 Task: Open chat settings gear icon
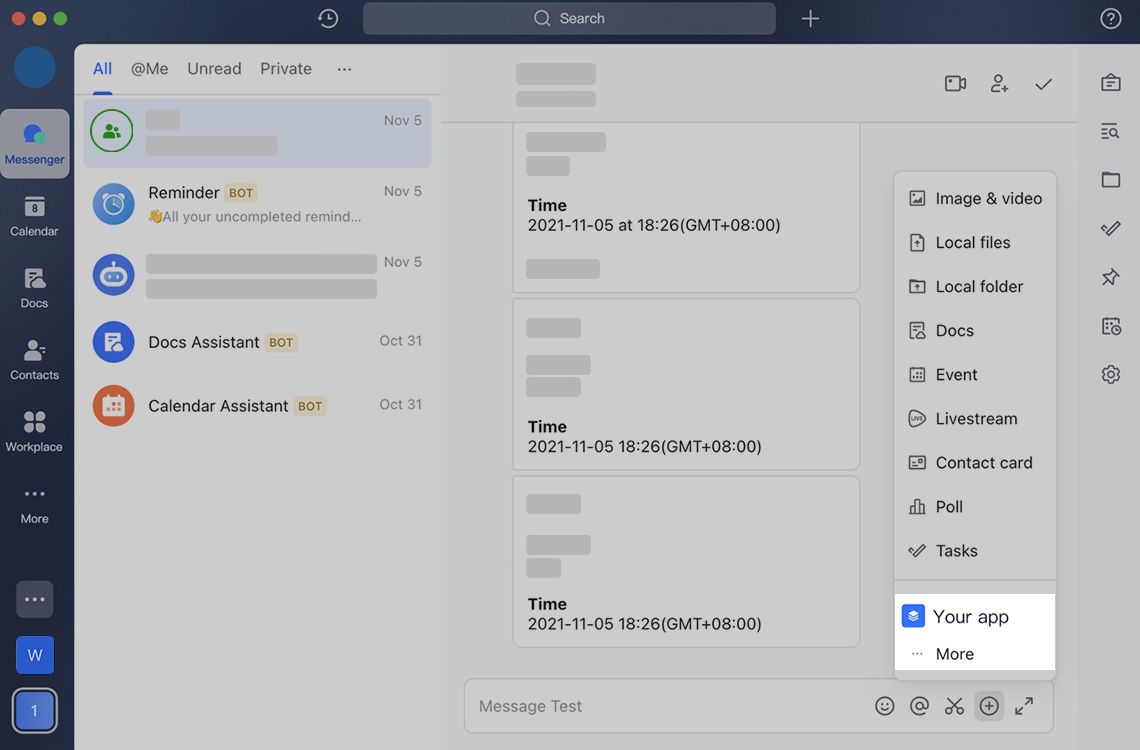[1110, 374]
